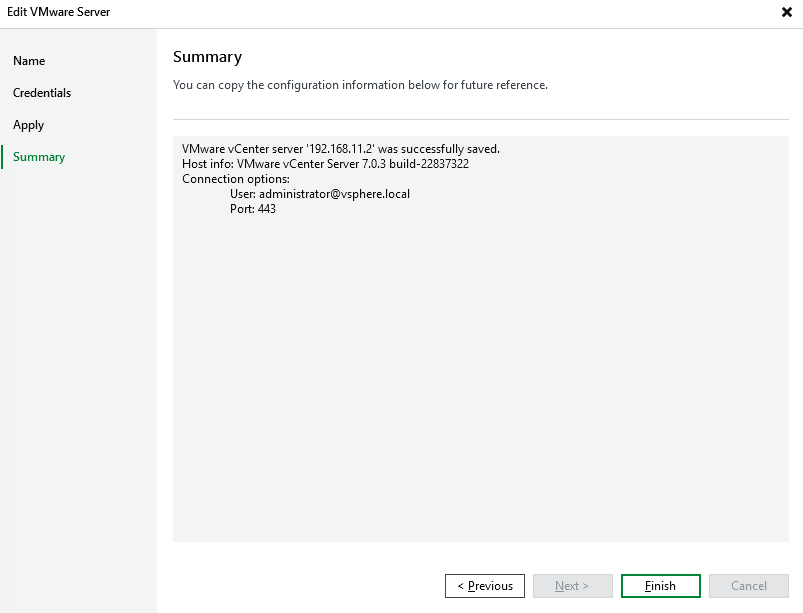Image resolution: width=803 pixels, height=613 pixels.
Task: Open the Credentials wizard step
Action: pos(42,93)
